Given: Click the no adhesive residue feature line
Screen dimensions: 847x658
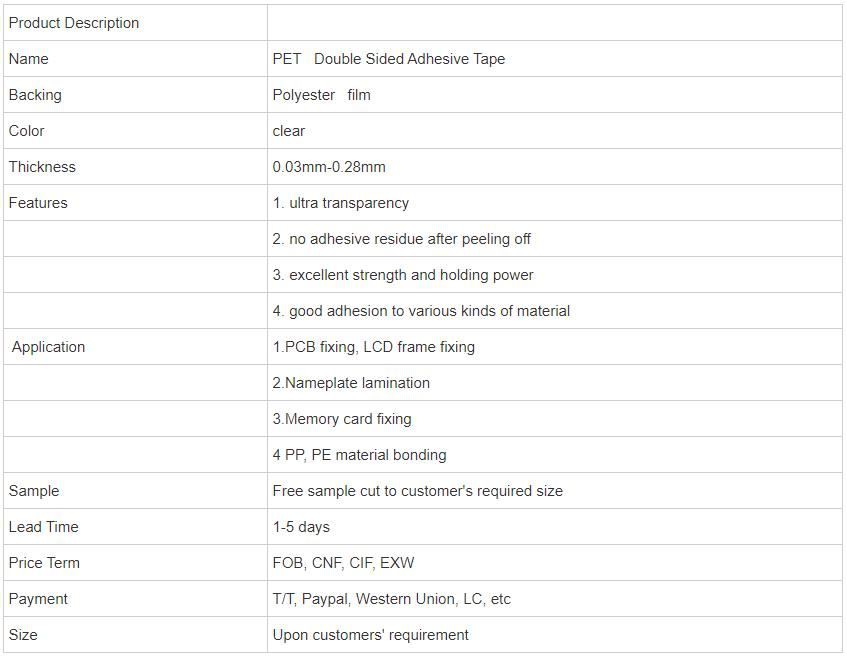Looking at the screenshot, I should 402,239.
